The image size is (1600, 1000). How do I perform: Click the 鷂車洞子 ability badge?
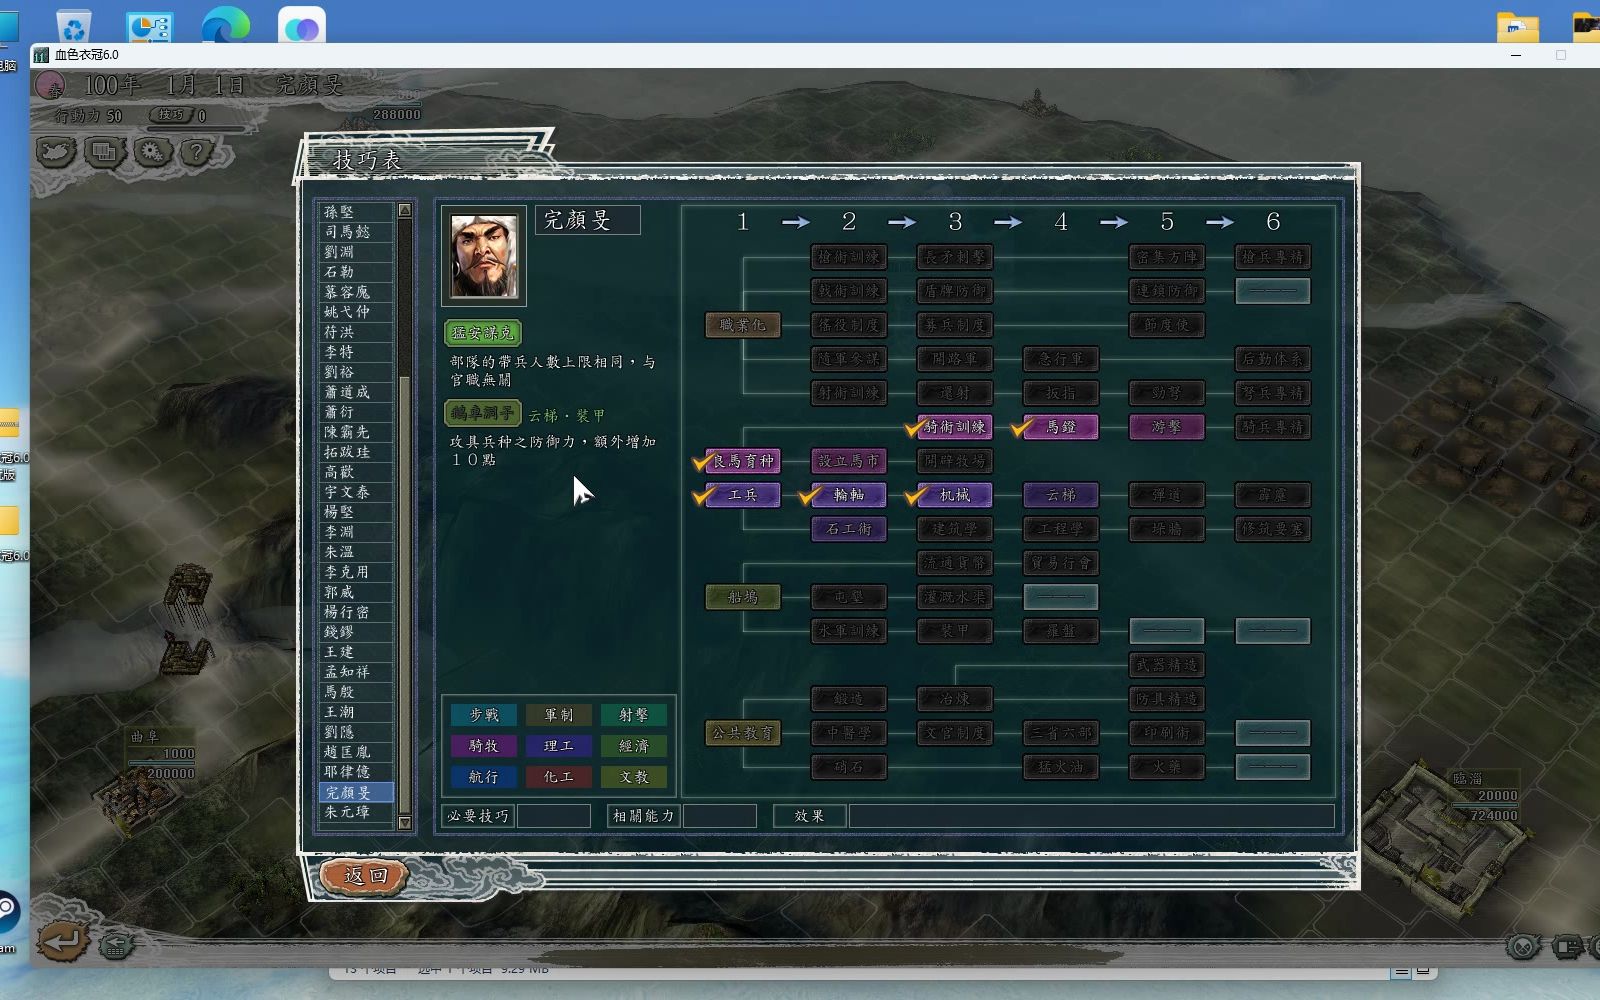(483, 413)
